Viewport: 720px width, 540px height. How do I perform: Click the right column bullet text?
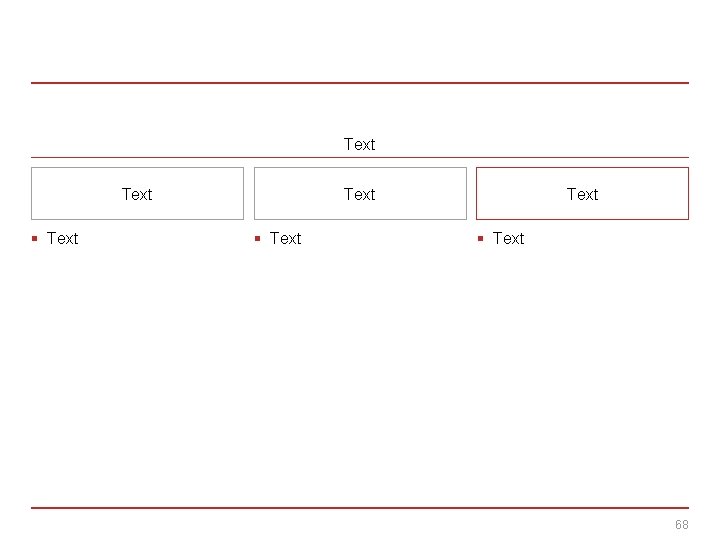[508, 238]
